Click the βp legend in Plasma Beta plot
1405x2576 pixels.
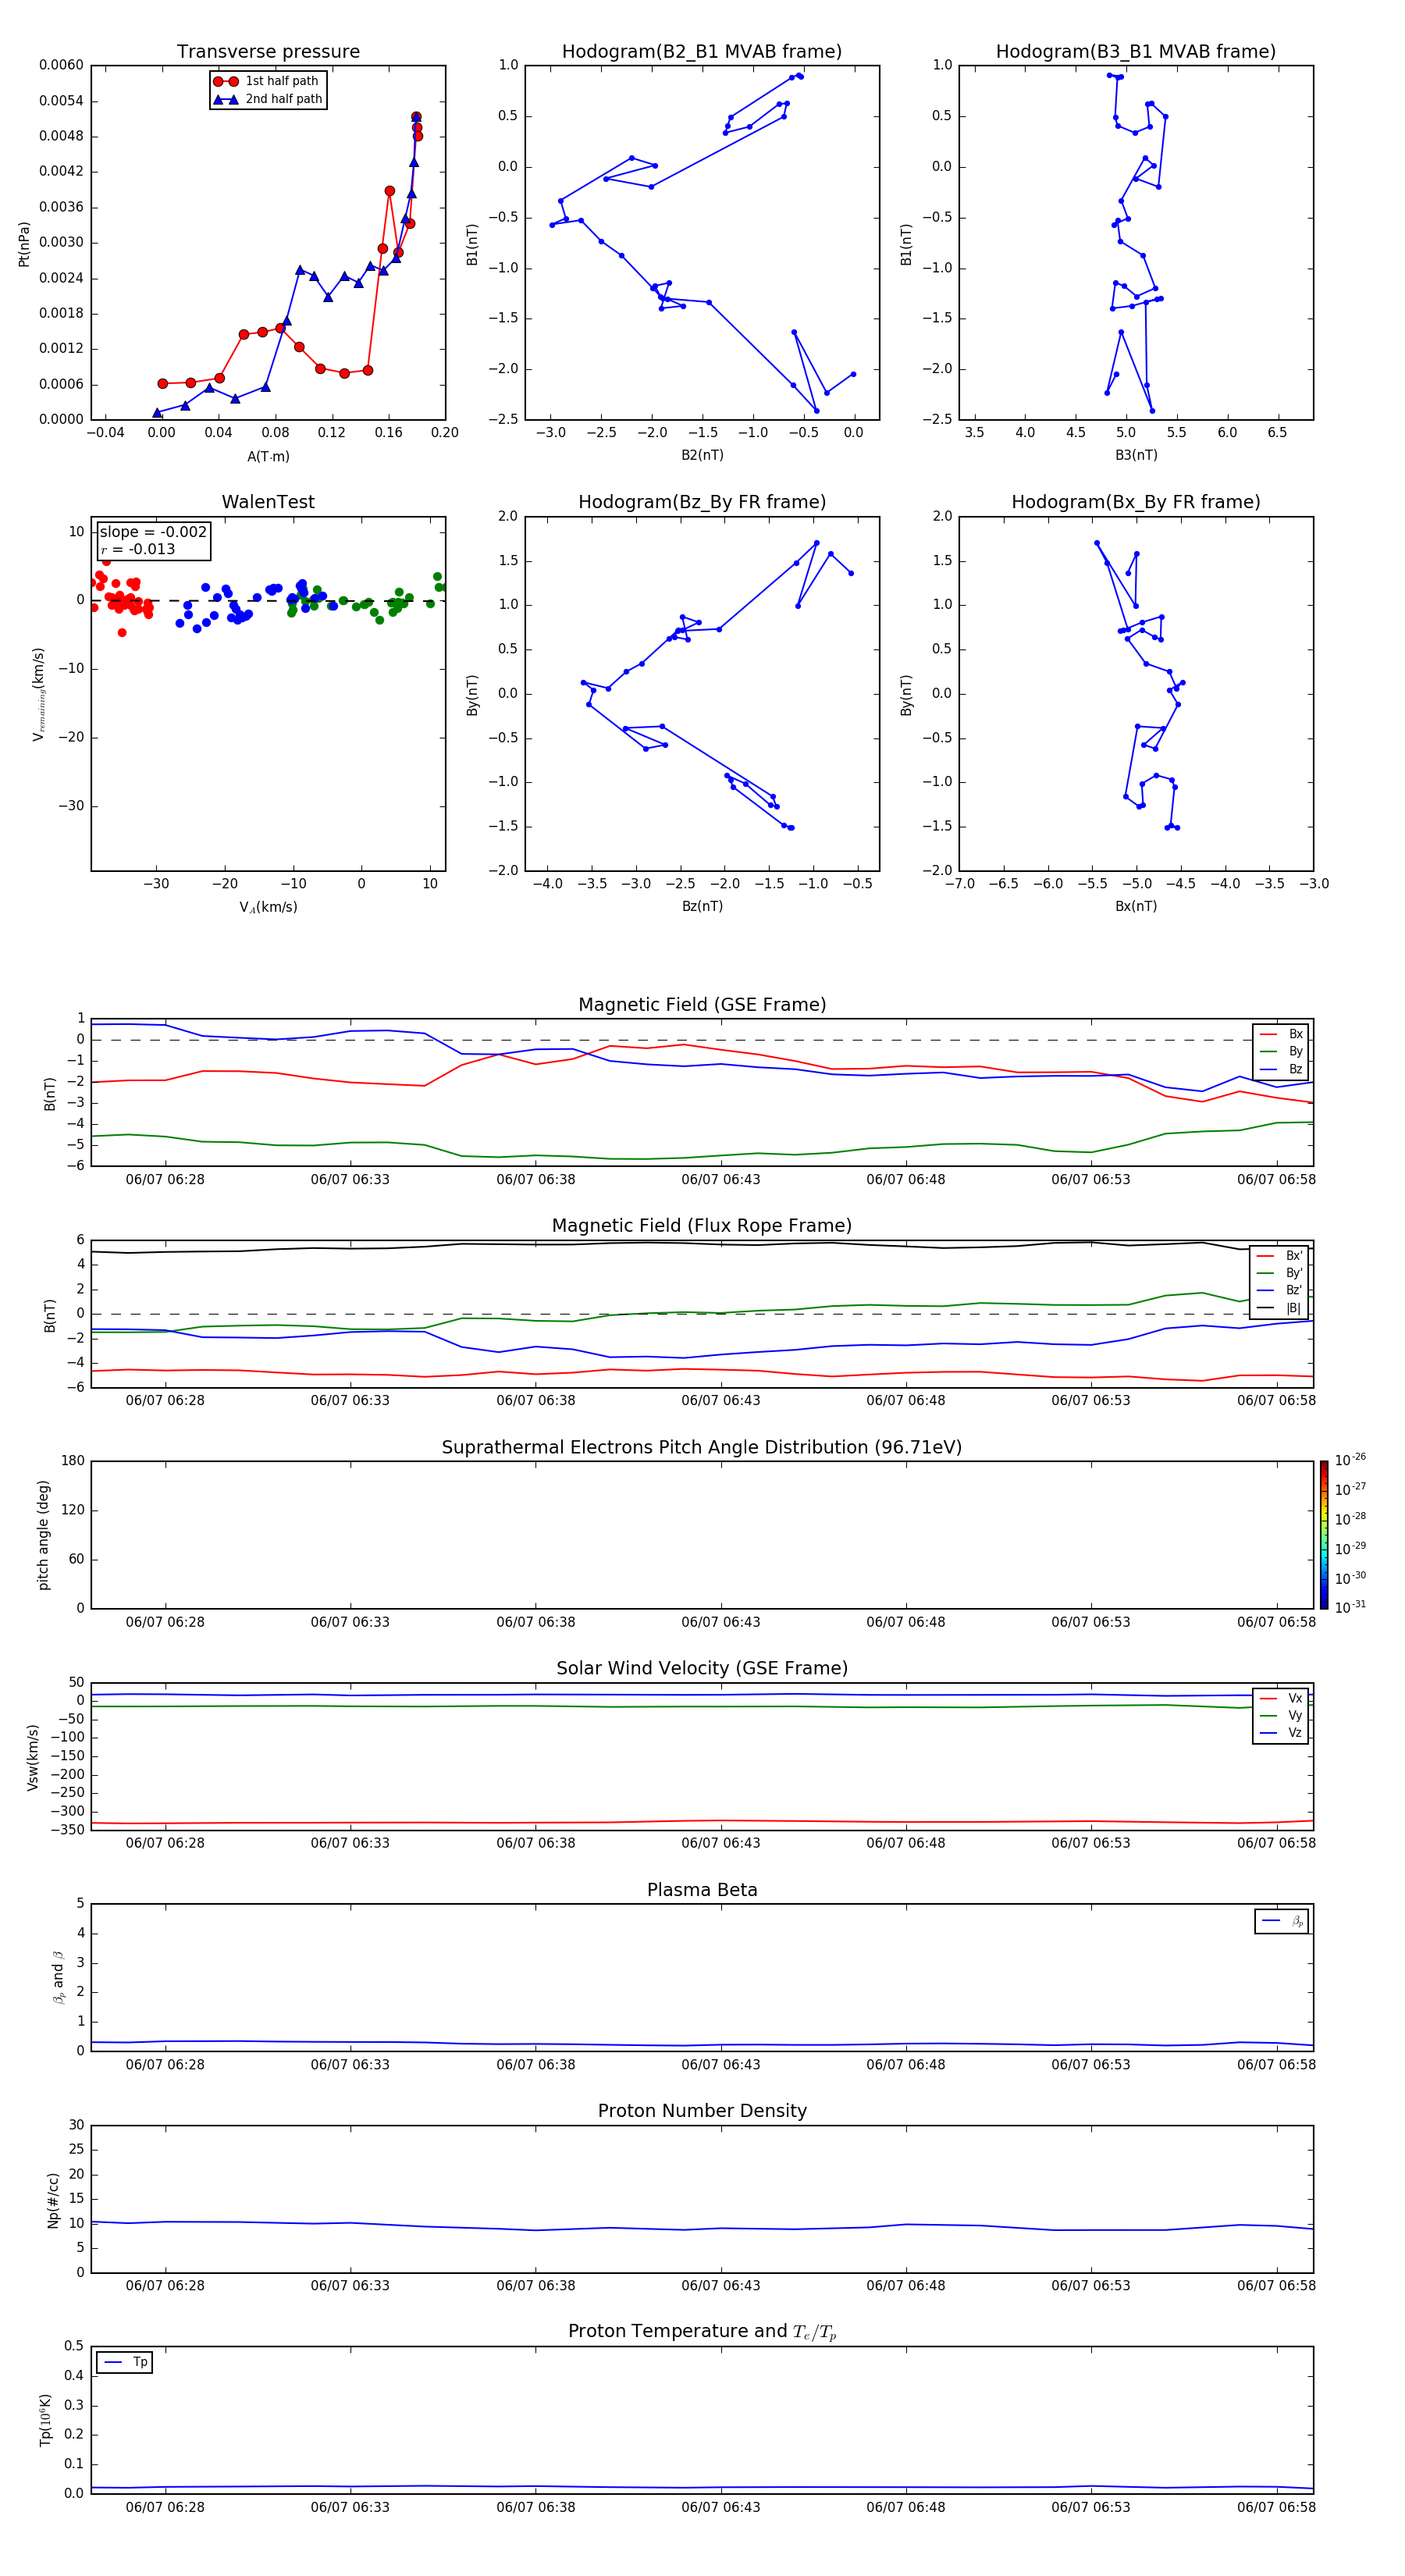tap(1282, 1922)
